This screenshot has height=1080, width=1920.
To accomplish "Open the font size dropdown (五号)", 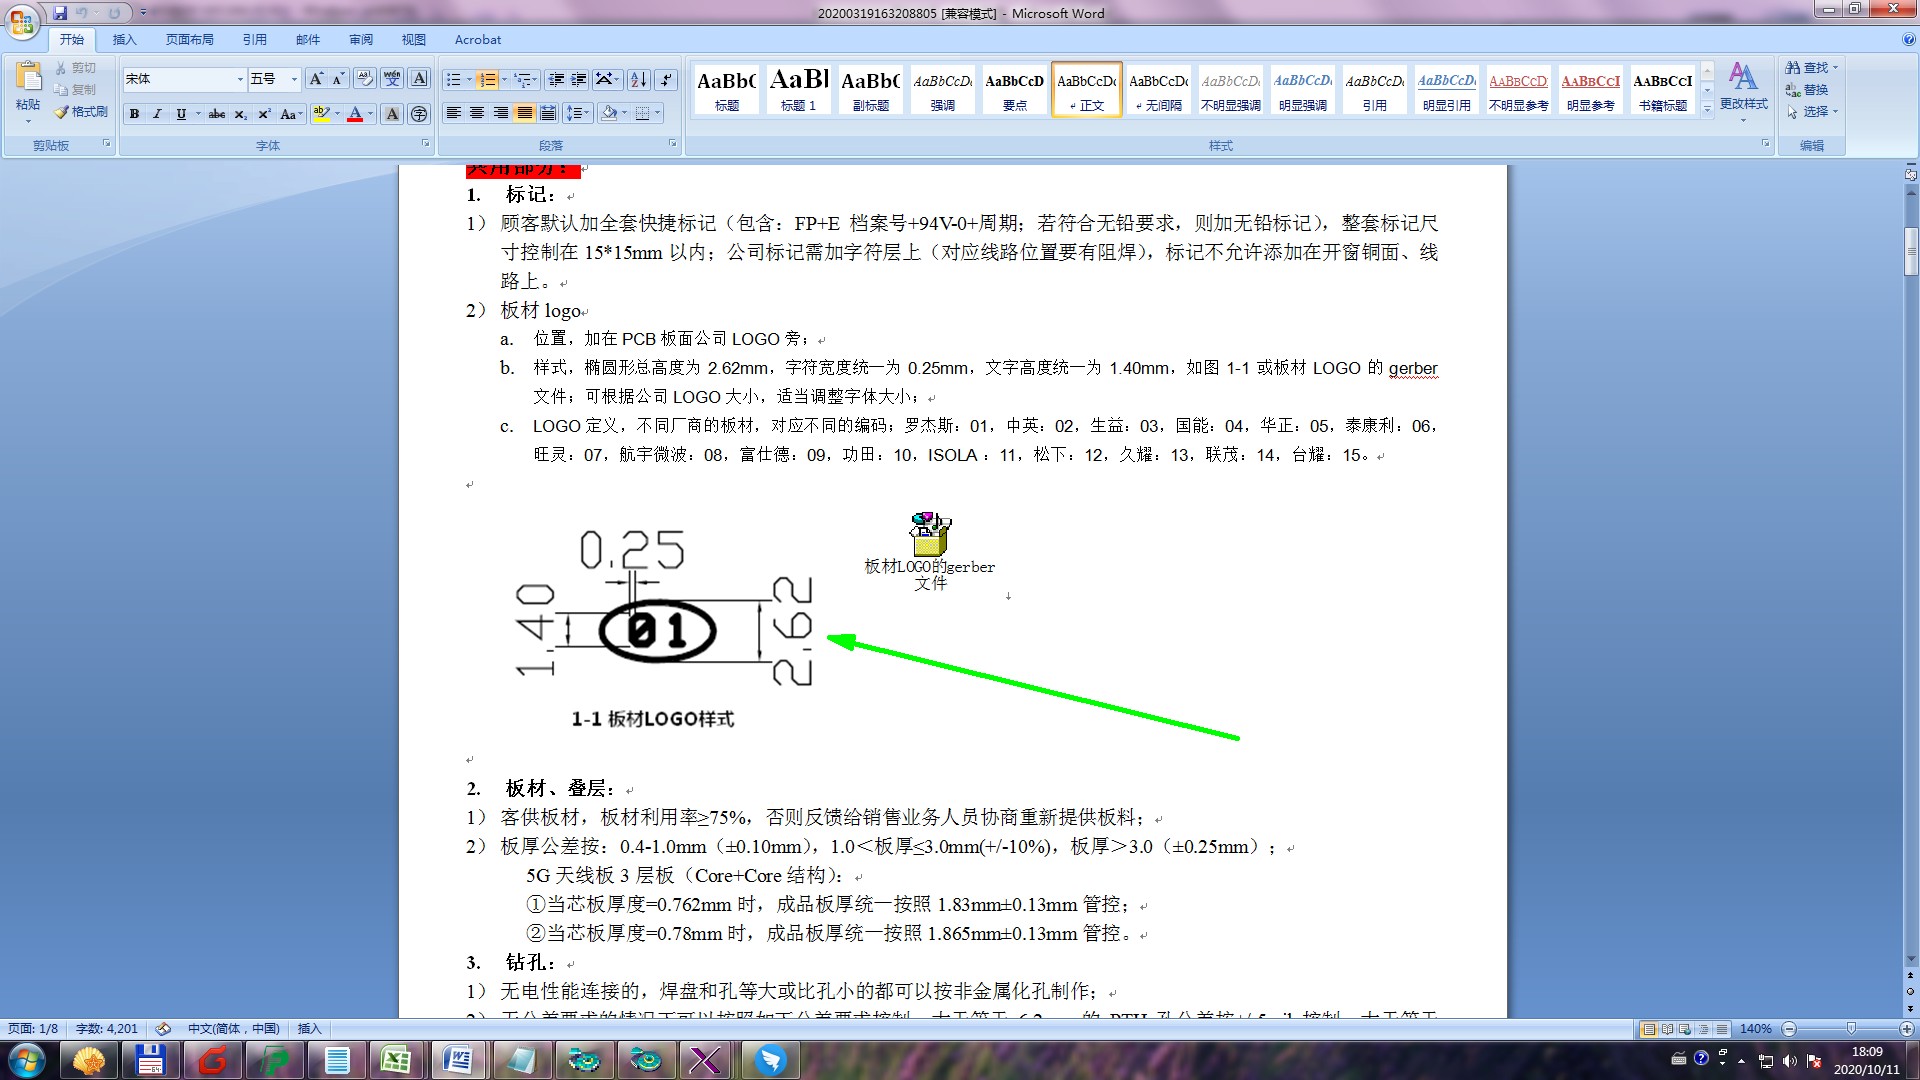I will pos(294,79).
